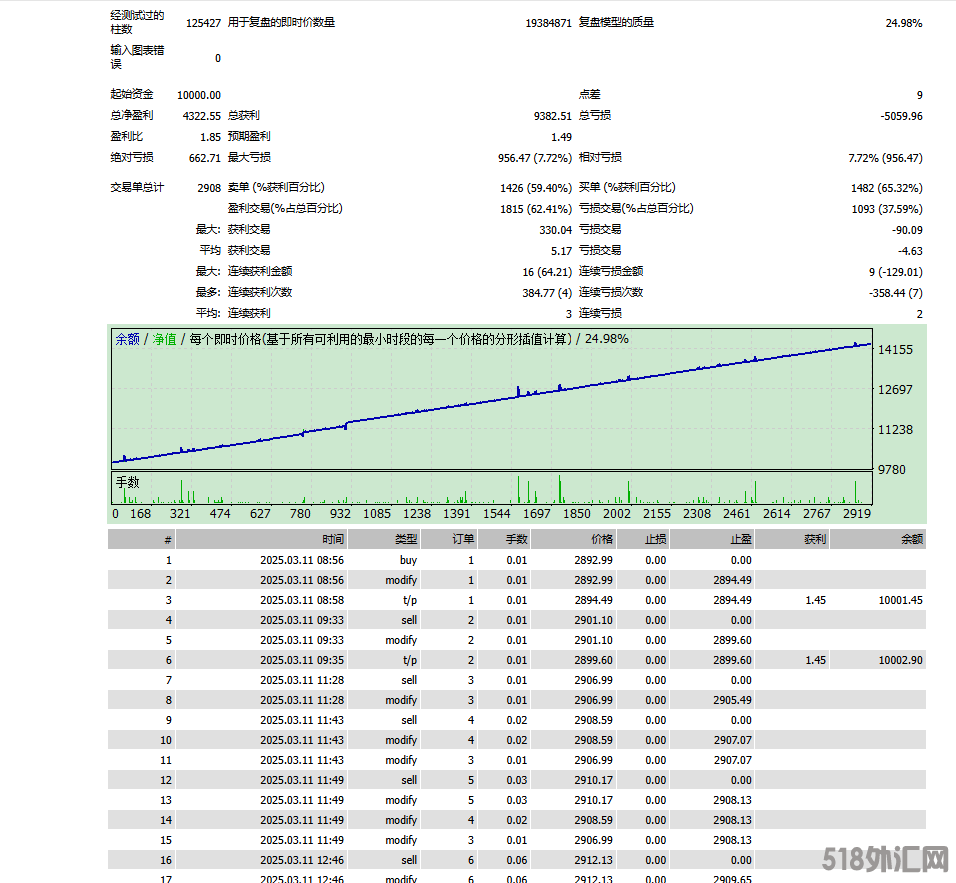Click the 2919 label on the chart x-axis

click(x=856, y=513)
